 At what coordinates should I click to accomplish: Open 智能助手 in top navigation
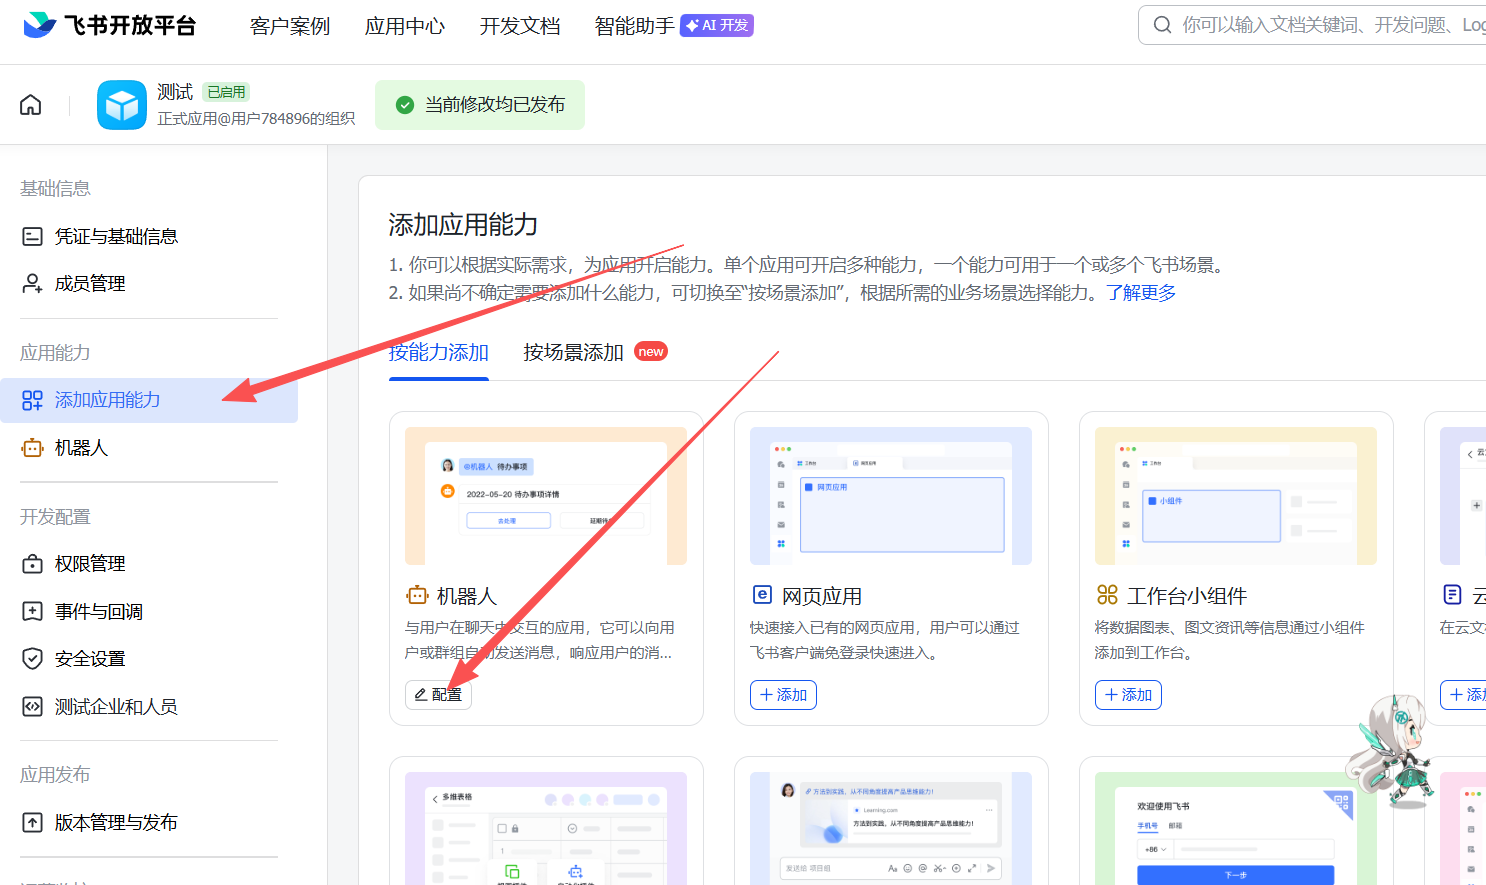point(635,26)
